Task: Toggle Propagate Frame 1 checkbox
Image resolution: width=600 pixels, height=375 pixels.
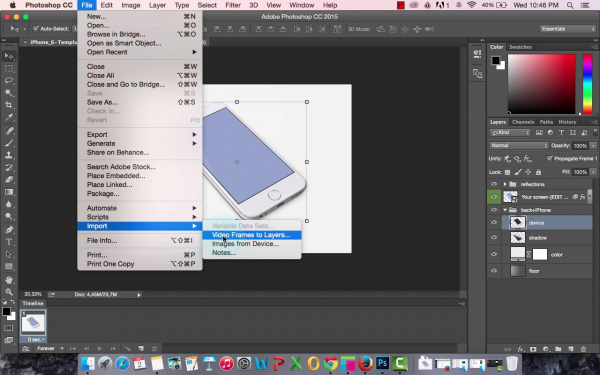Action: coord(550,158)
